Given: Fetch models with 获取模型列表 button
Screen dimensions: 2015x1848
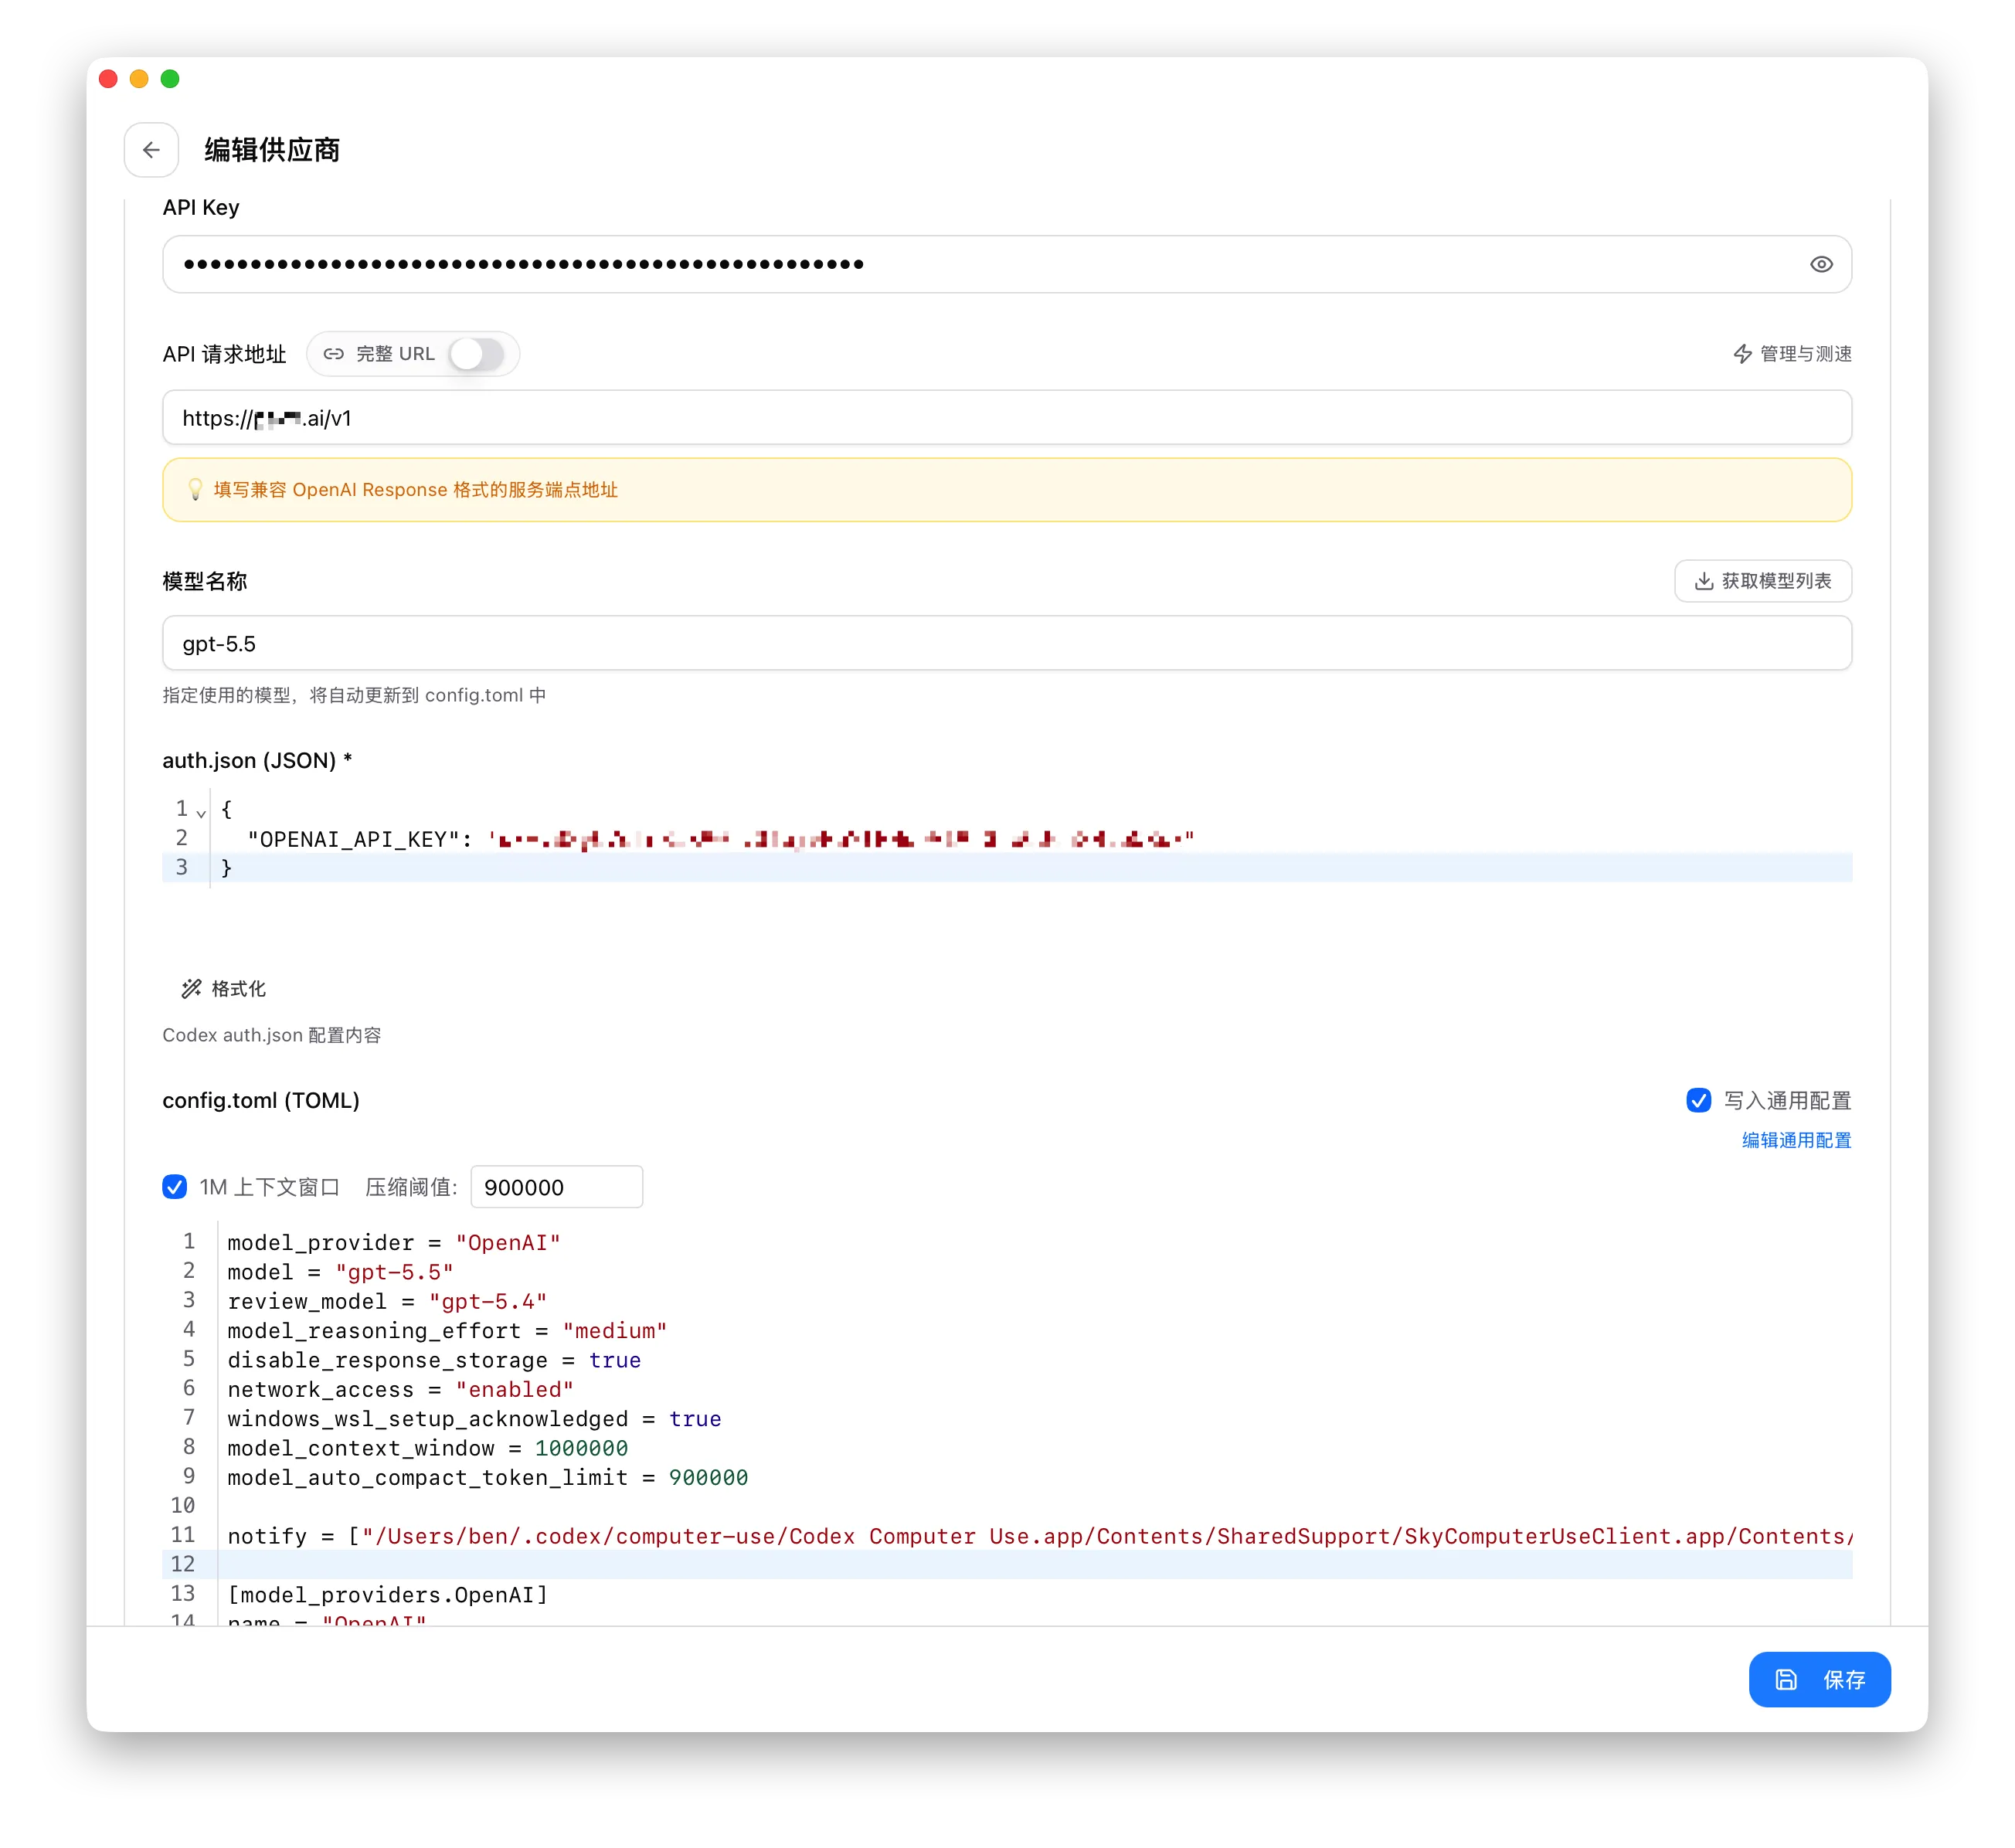Looking at the screenshot, I should pos(1763,581).
